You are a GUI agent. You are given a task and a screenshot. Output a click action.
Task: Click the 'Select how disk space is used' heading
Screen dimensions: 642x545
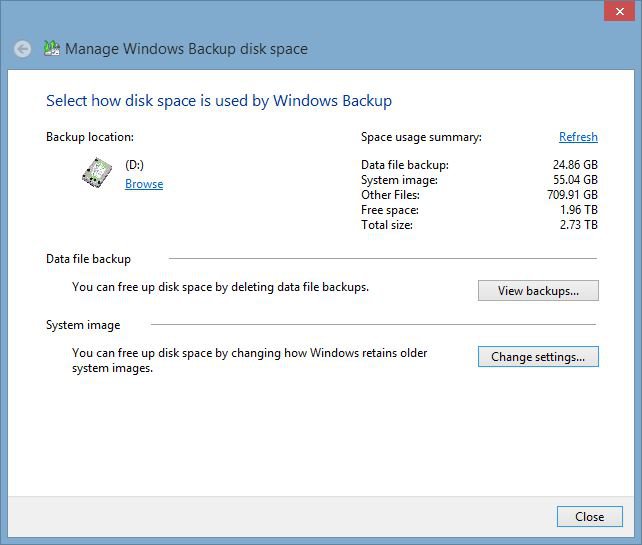219,101
